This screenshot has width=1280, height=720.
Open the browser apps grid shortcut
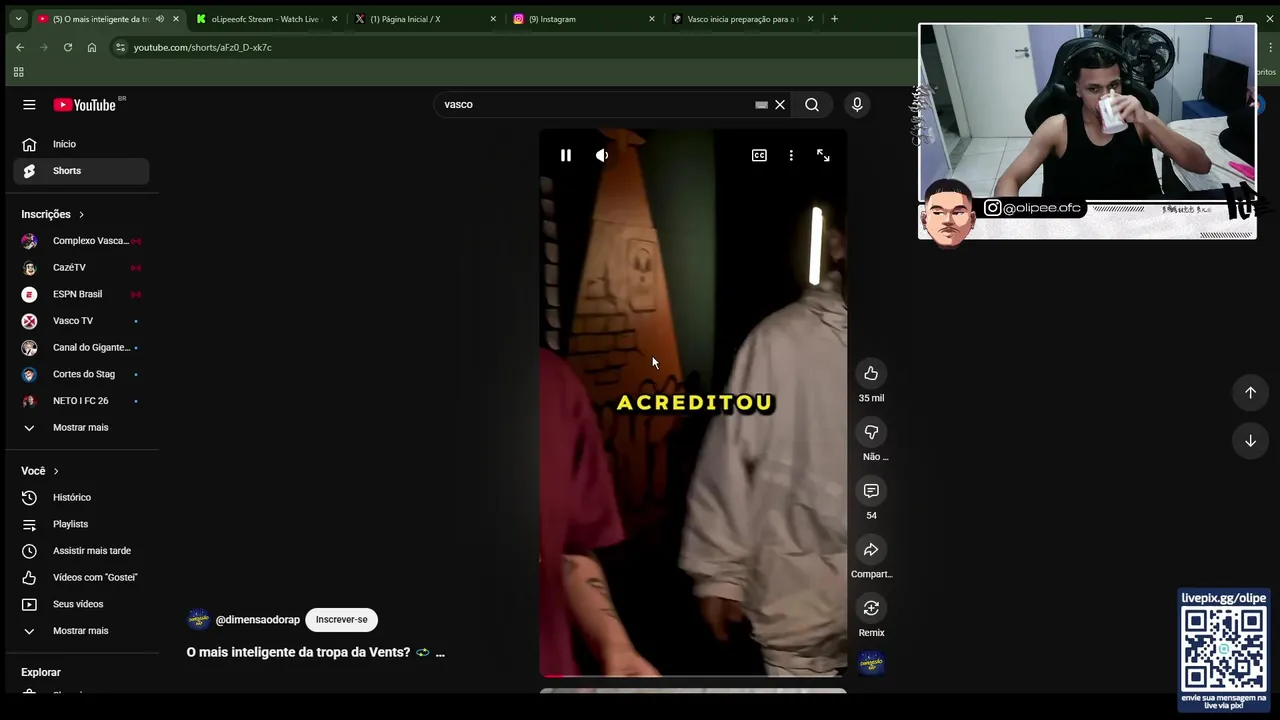point(18,72)
